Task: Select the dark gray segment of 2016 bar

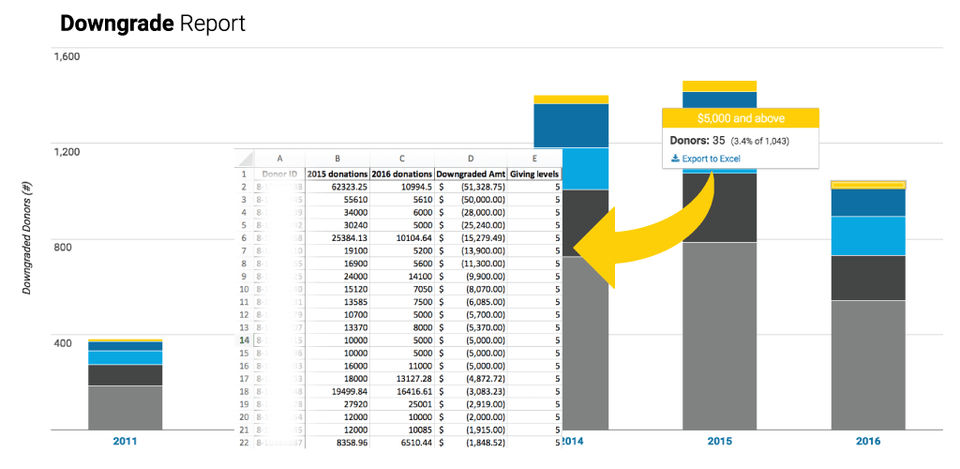Action: tap(868, 277)
